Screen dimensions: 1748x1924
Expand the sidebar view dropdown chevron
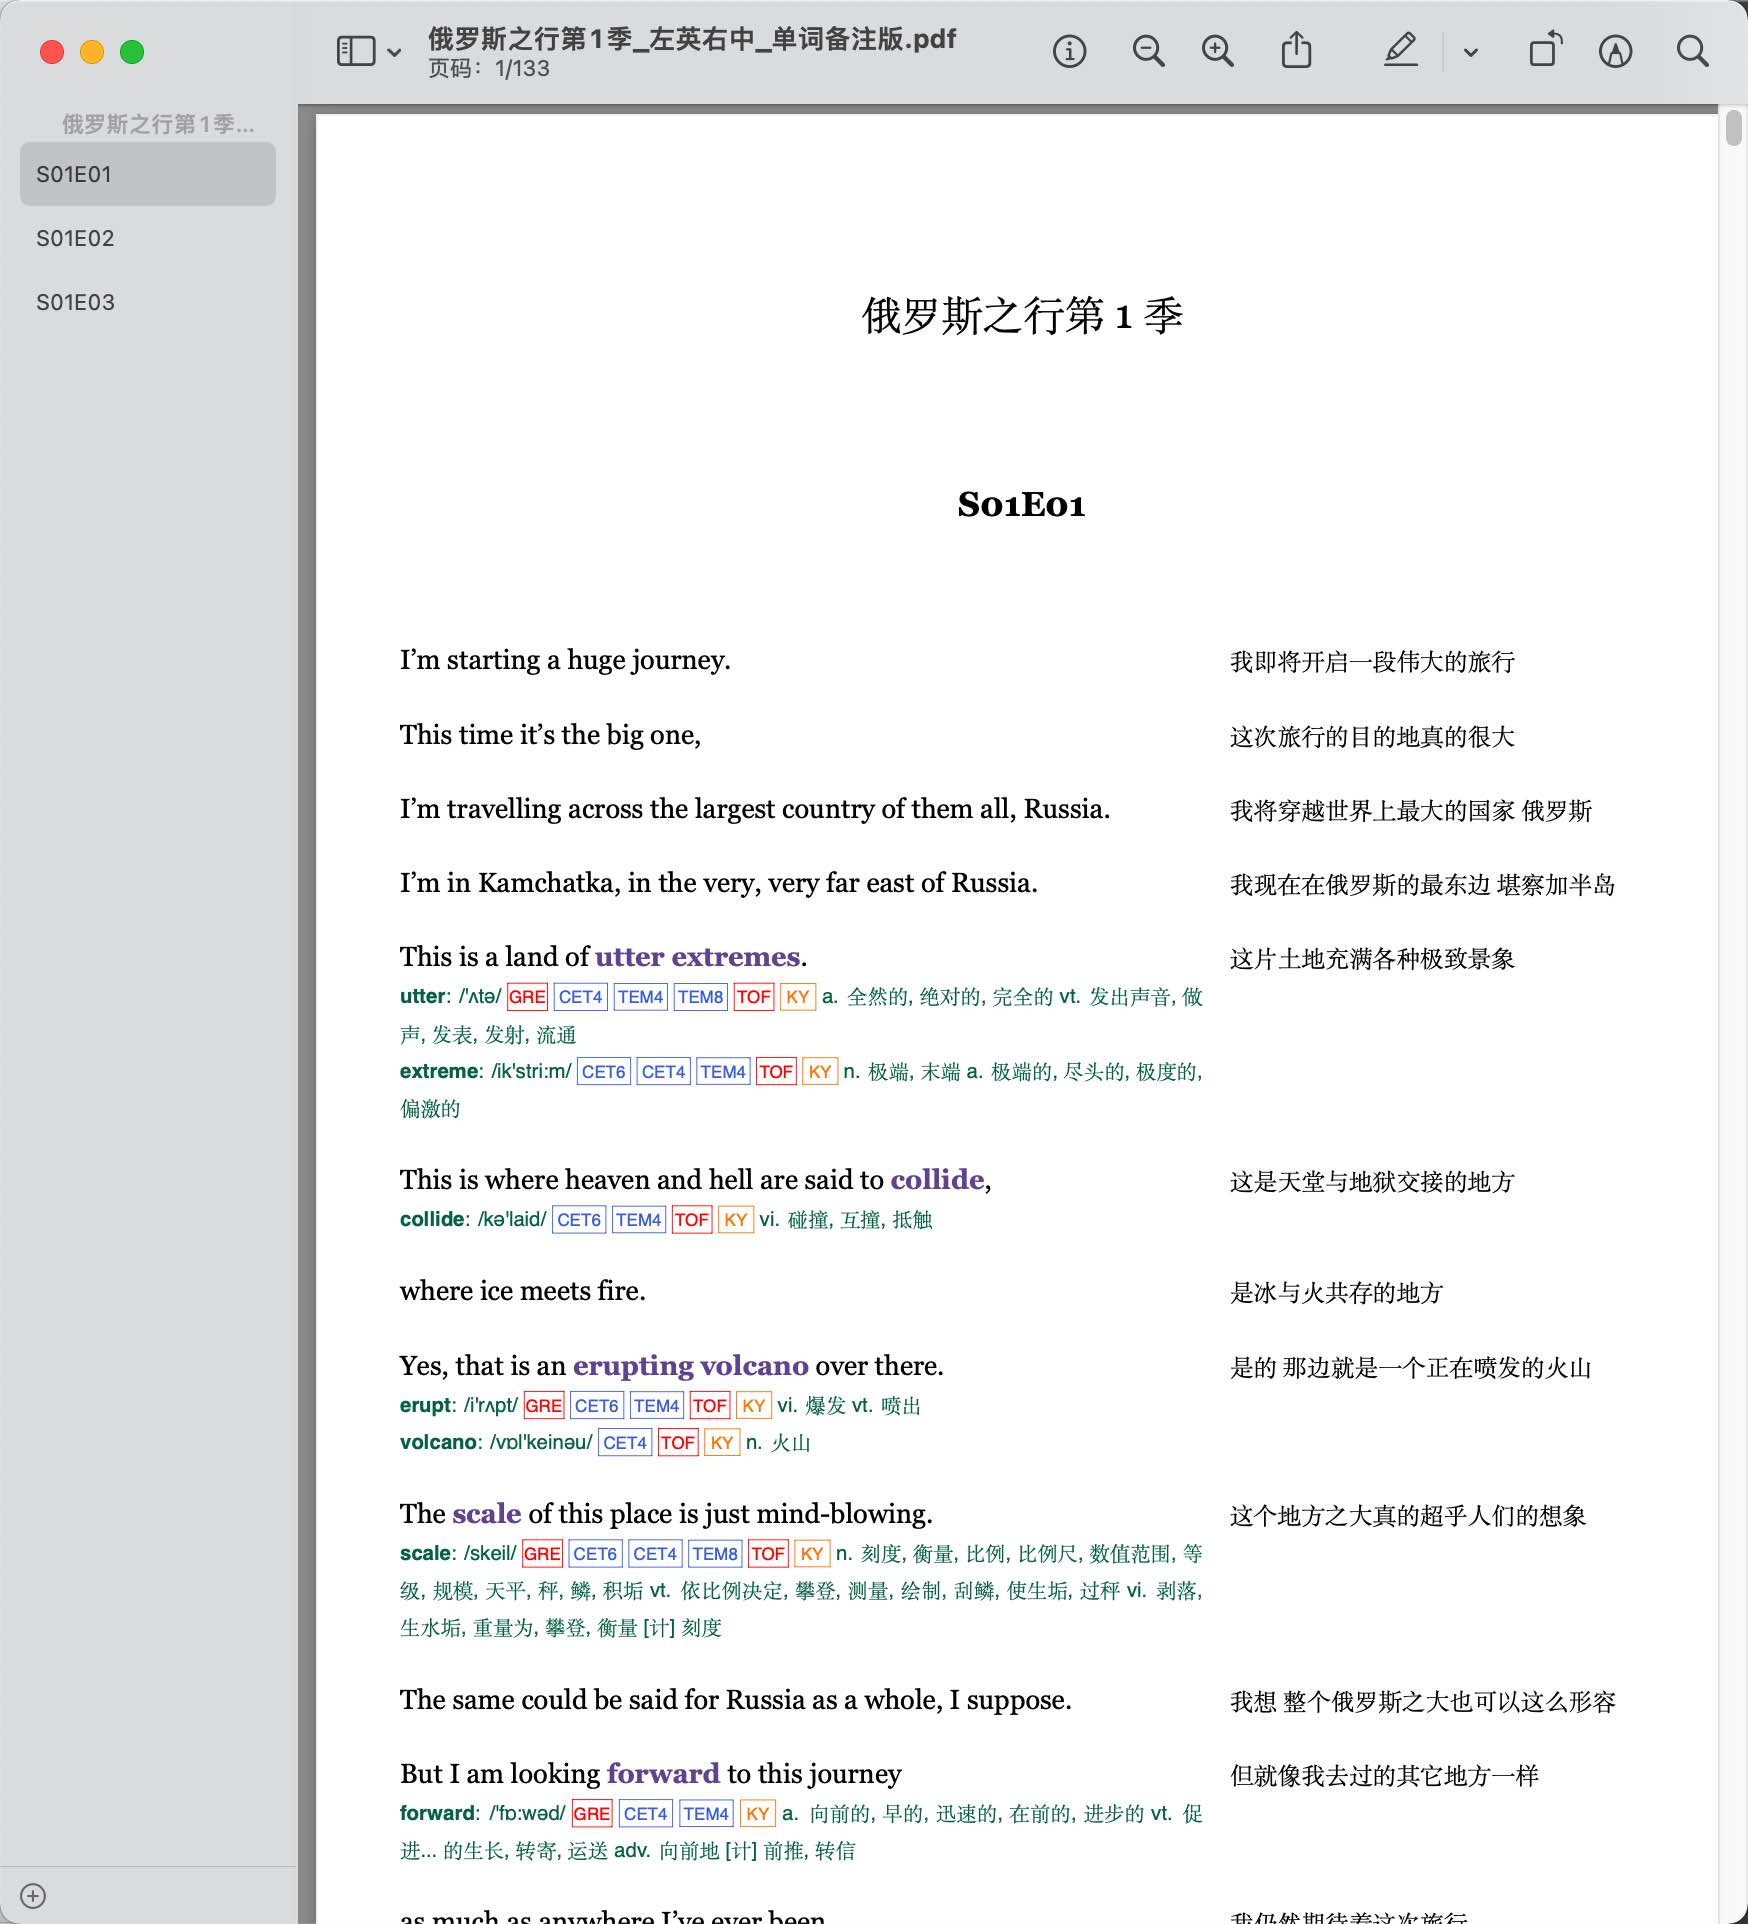[394, 52]
